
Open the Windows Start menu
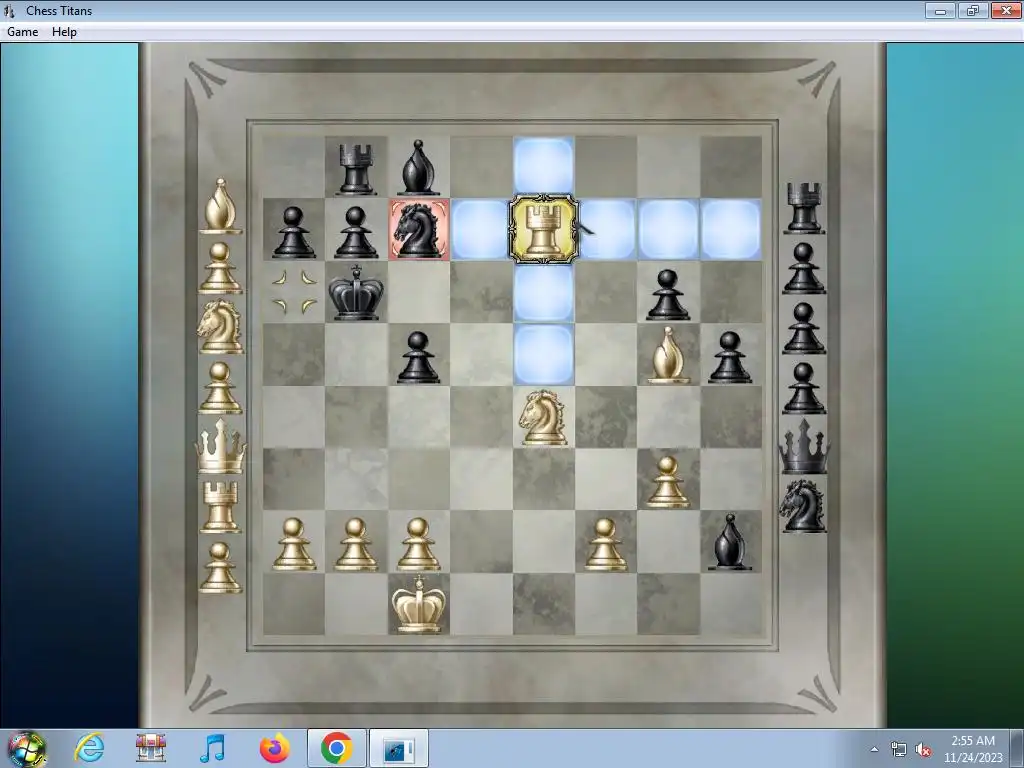(x=26, y=748)
